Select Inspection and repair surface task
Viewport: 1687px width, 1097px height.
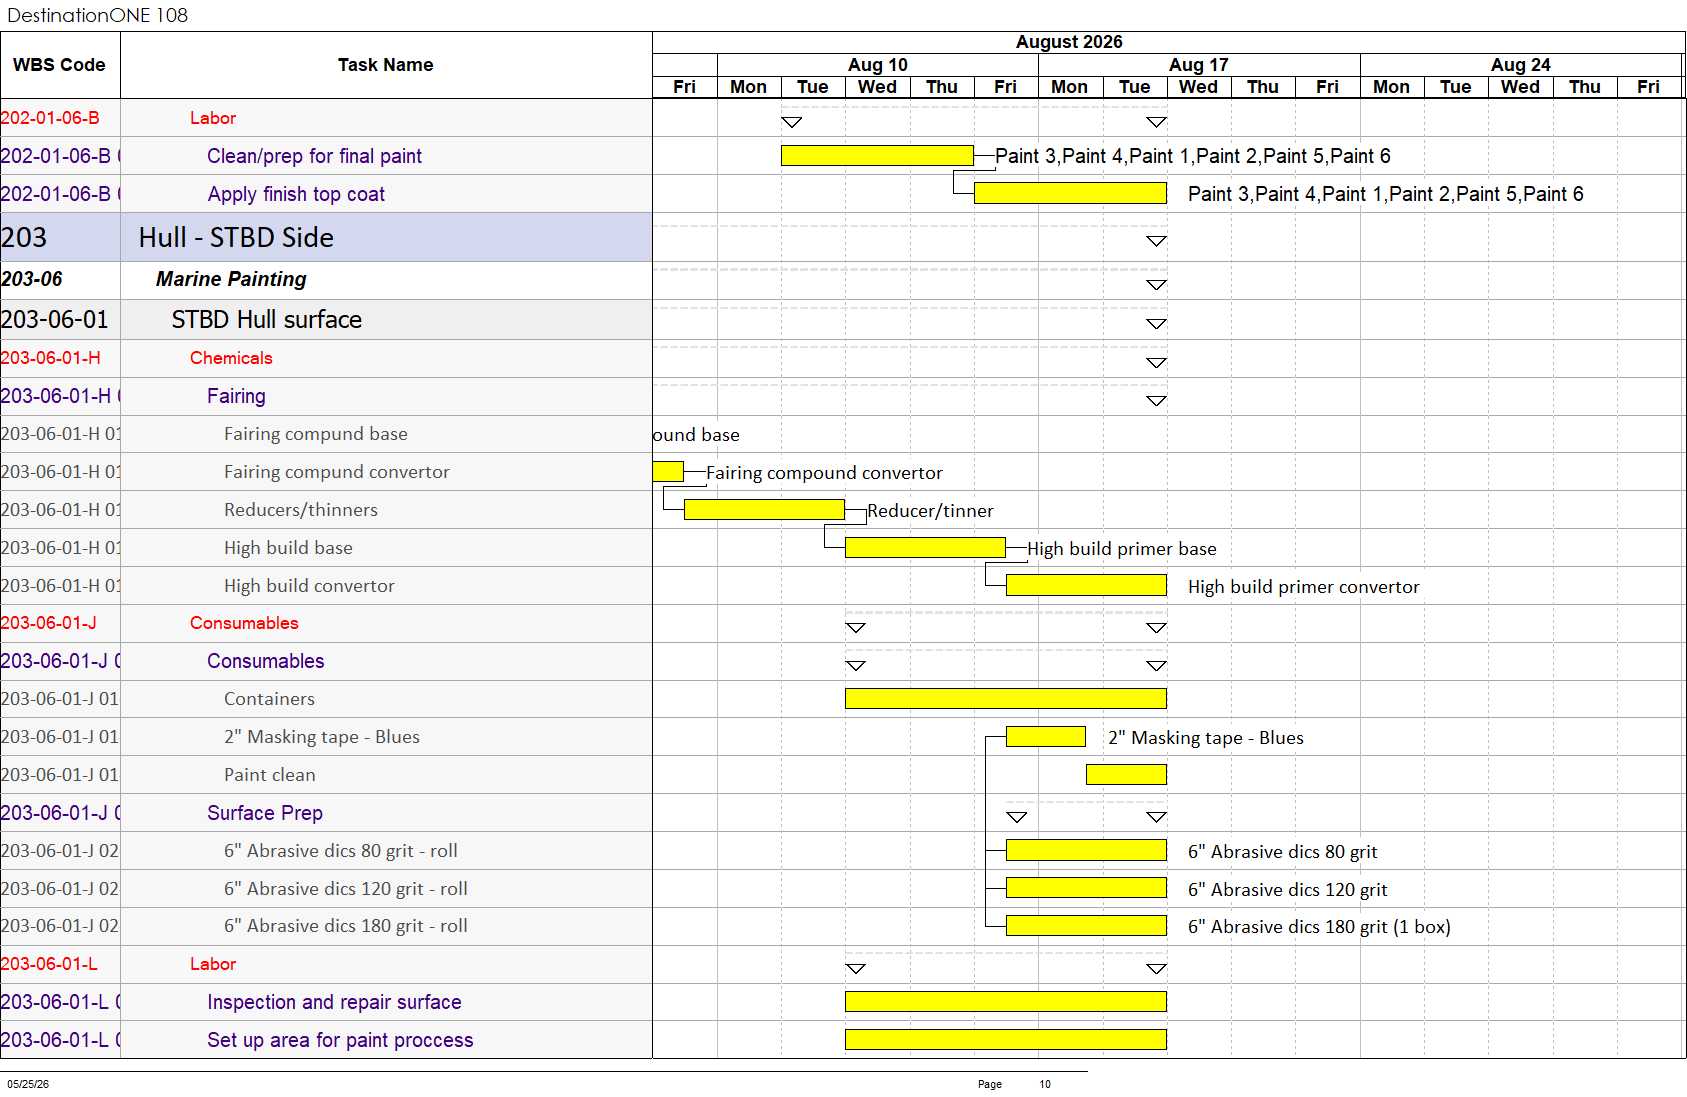[x=334, y=1002]
